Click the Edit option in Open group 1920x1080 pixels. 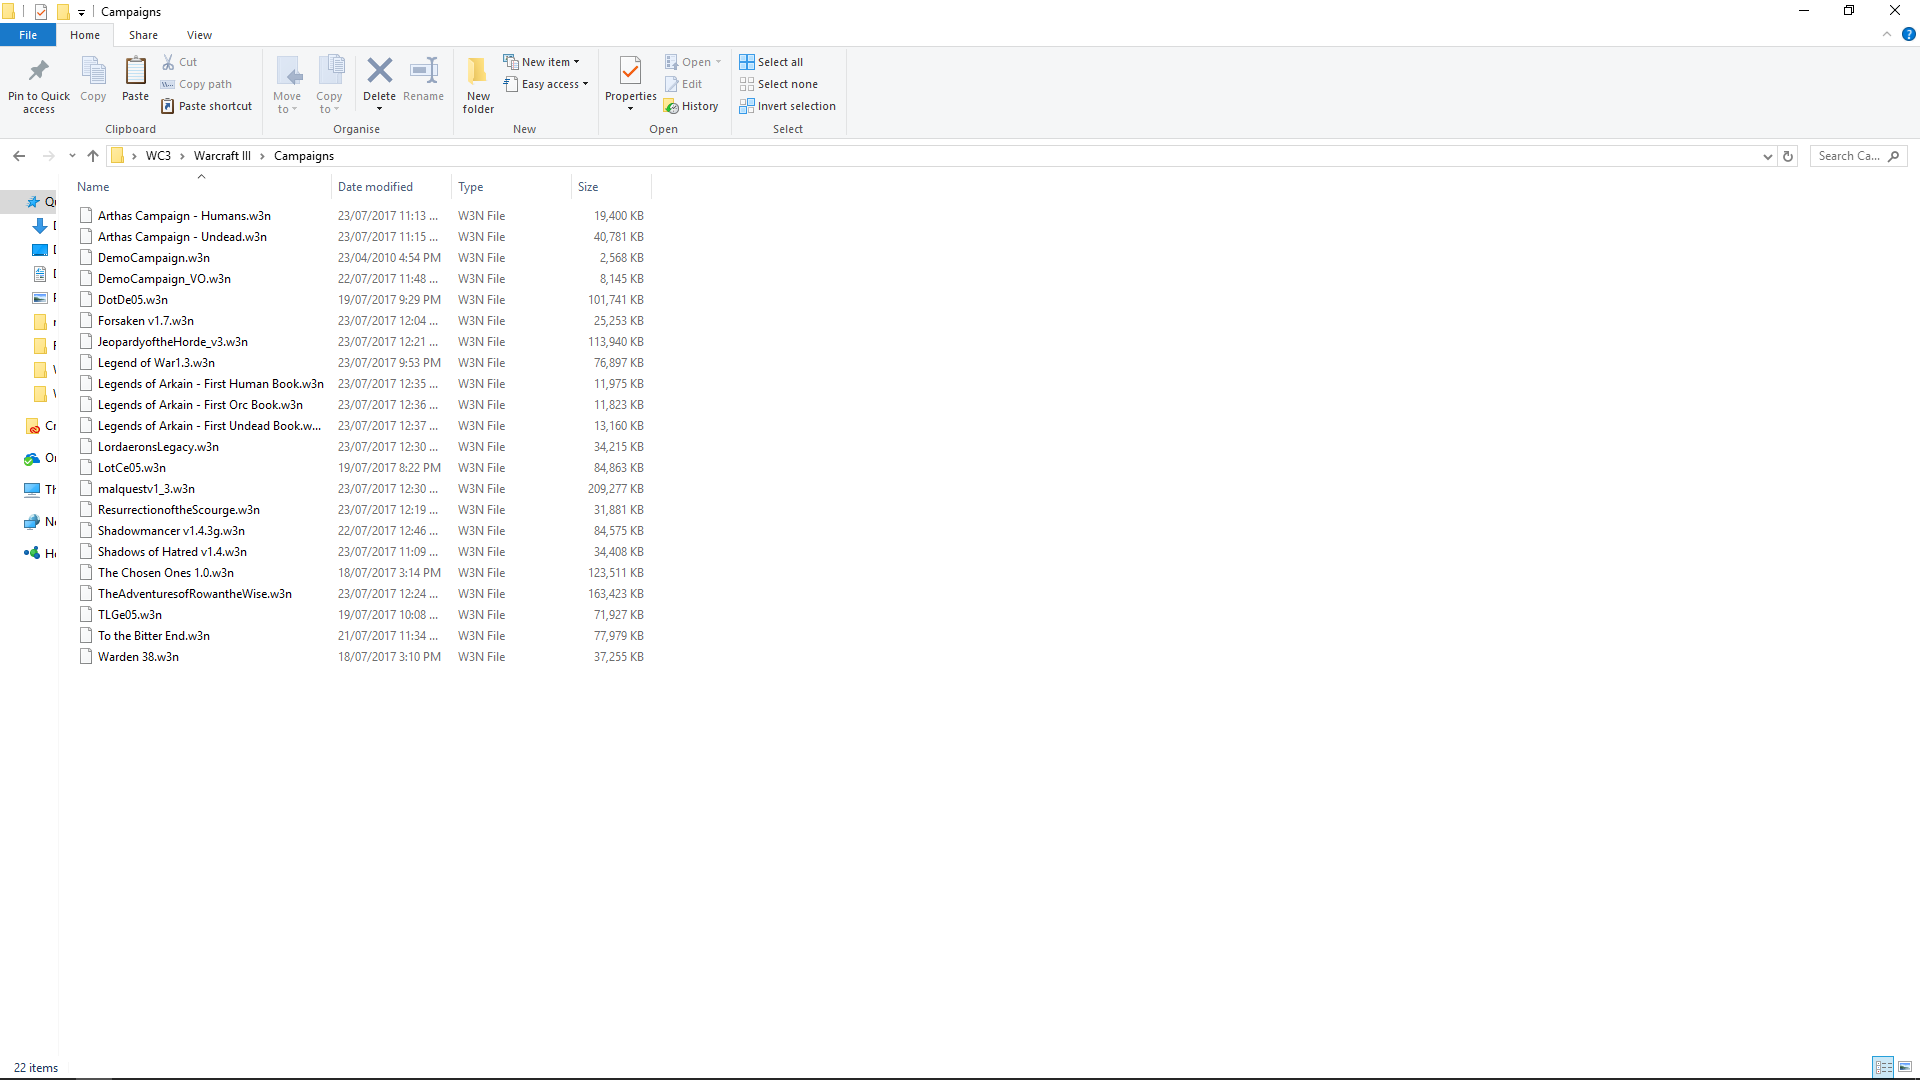tap(684, 84)
